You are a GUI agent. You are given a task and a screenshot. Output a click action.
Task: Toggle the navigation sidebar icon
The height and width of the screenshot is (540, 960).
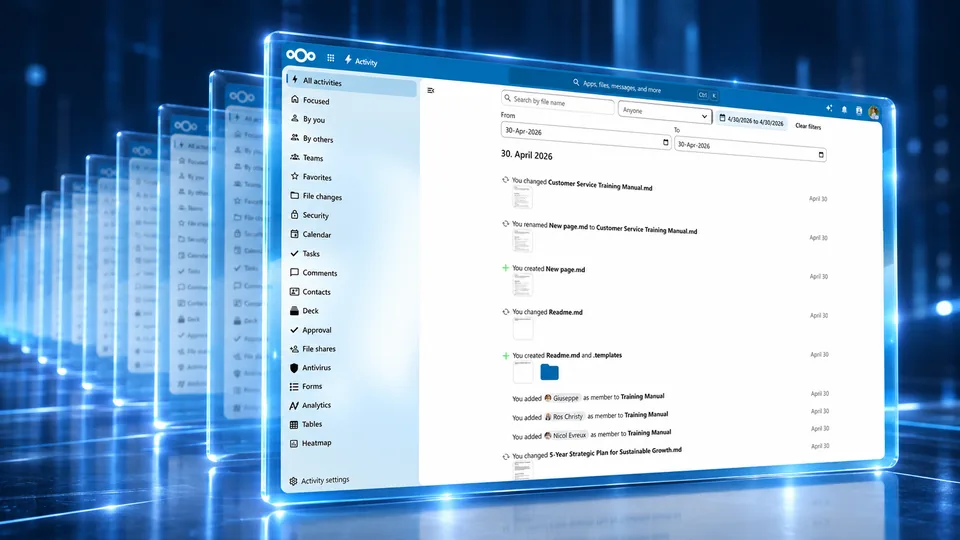coord(430,91)
